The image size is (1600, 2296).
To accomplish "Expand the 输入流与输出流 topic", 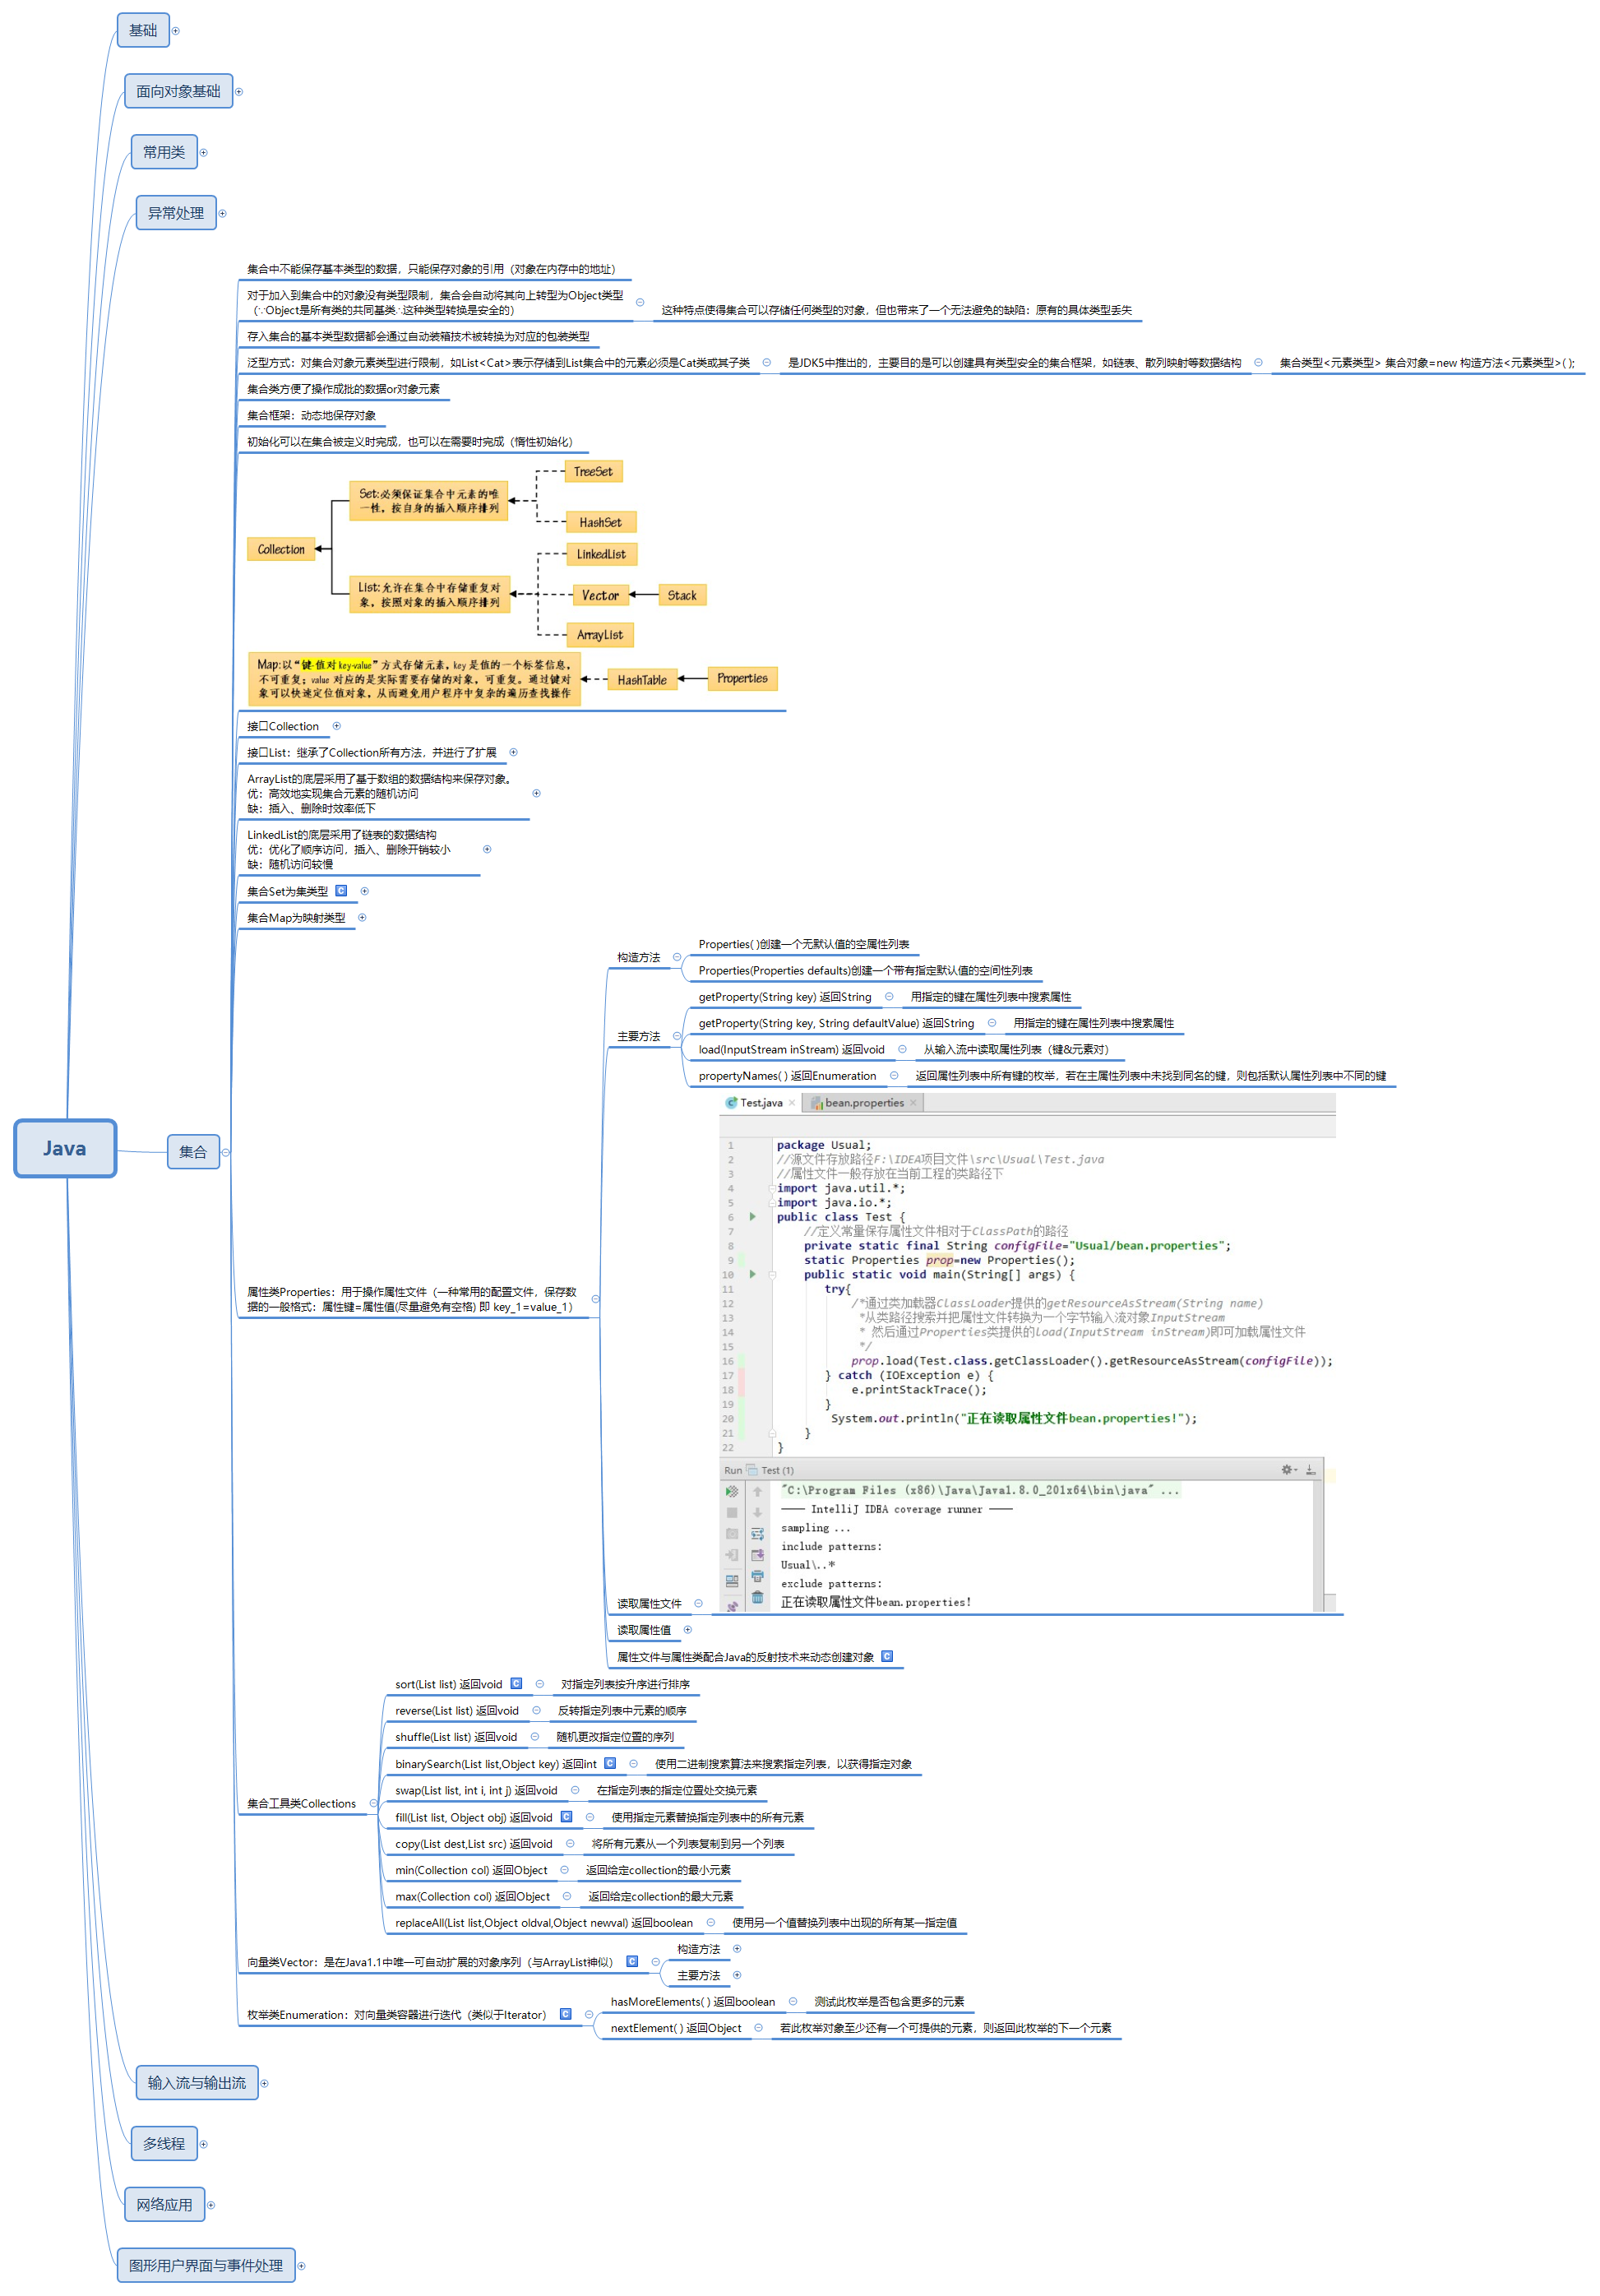I will pyautogui.click(x=264, y=2083).
